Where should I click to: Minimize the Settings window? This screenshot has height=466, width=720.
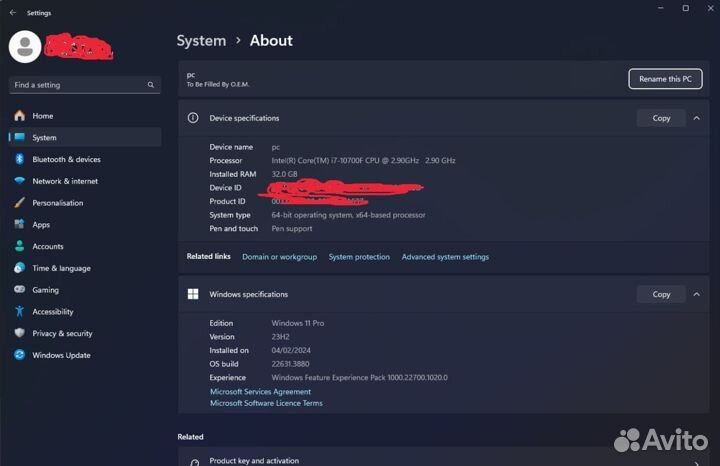(x=660, y=8)
